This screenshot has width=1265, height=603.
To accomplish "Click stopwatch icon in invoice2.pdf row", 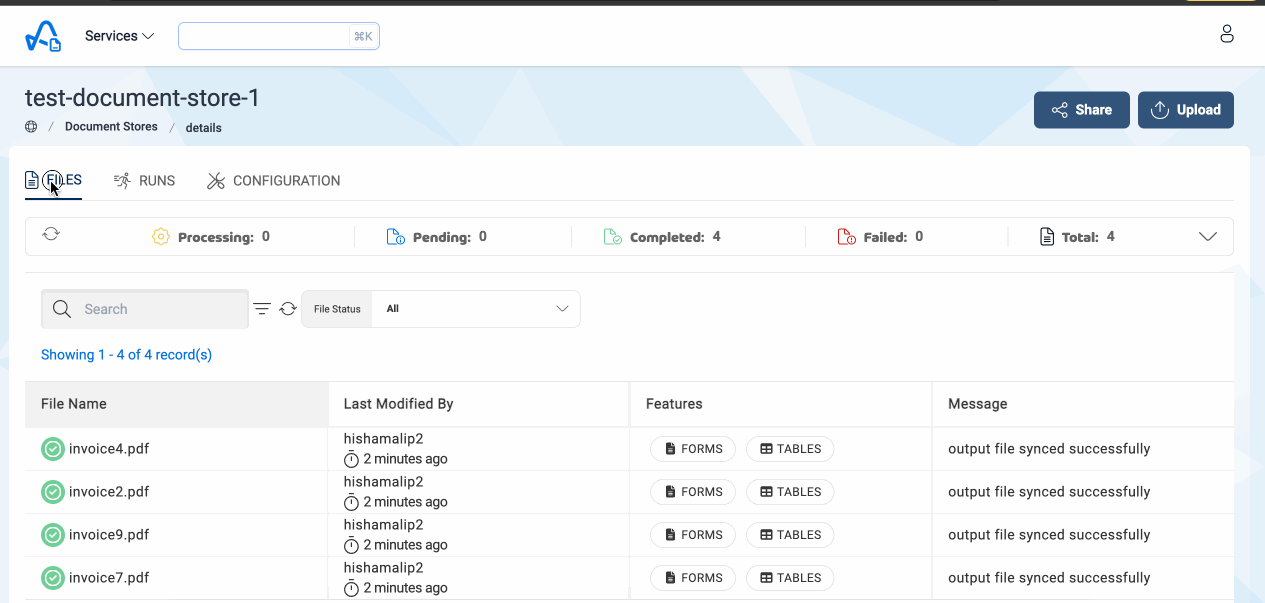I will [351, 502].
